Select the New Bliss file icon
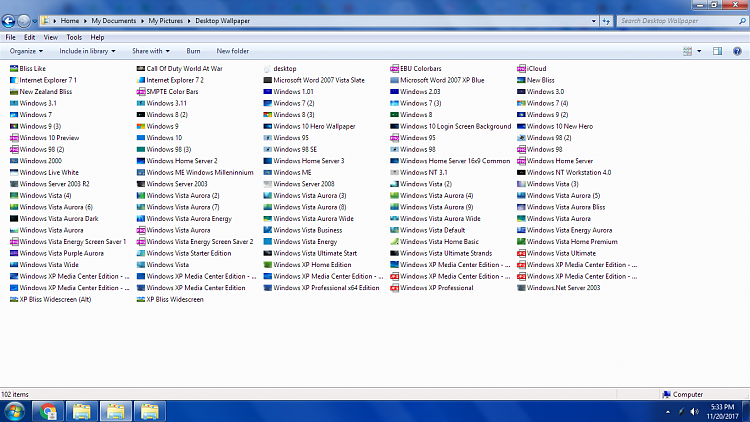Image resolution: width=750 pixels, height=422 pixels. coord(521,80)
